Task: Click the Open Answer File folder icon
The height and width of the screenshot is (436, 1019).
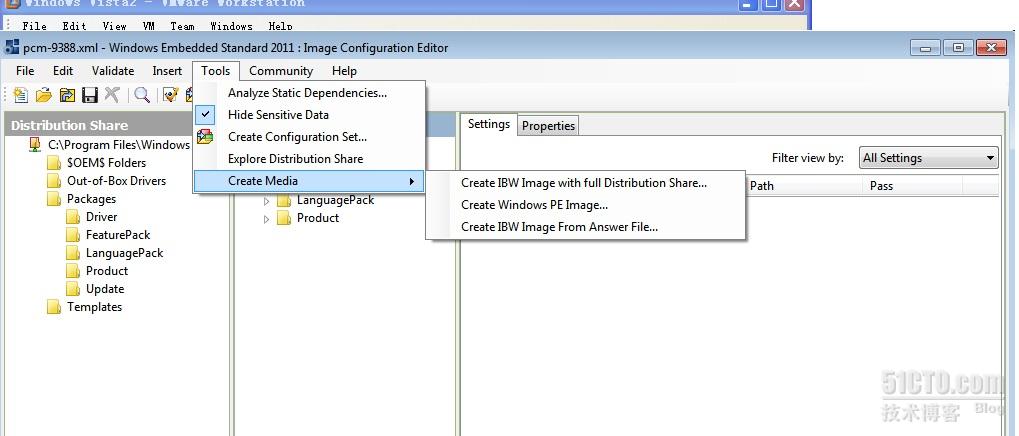Action: [x=44, y=95]
